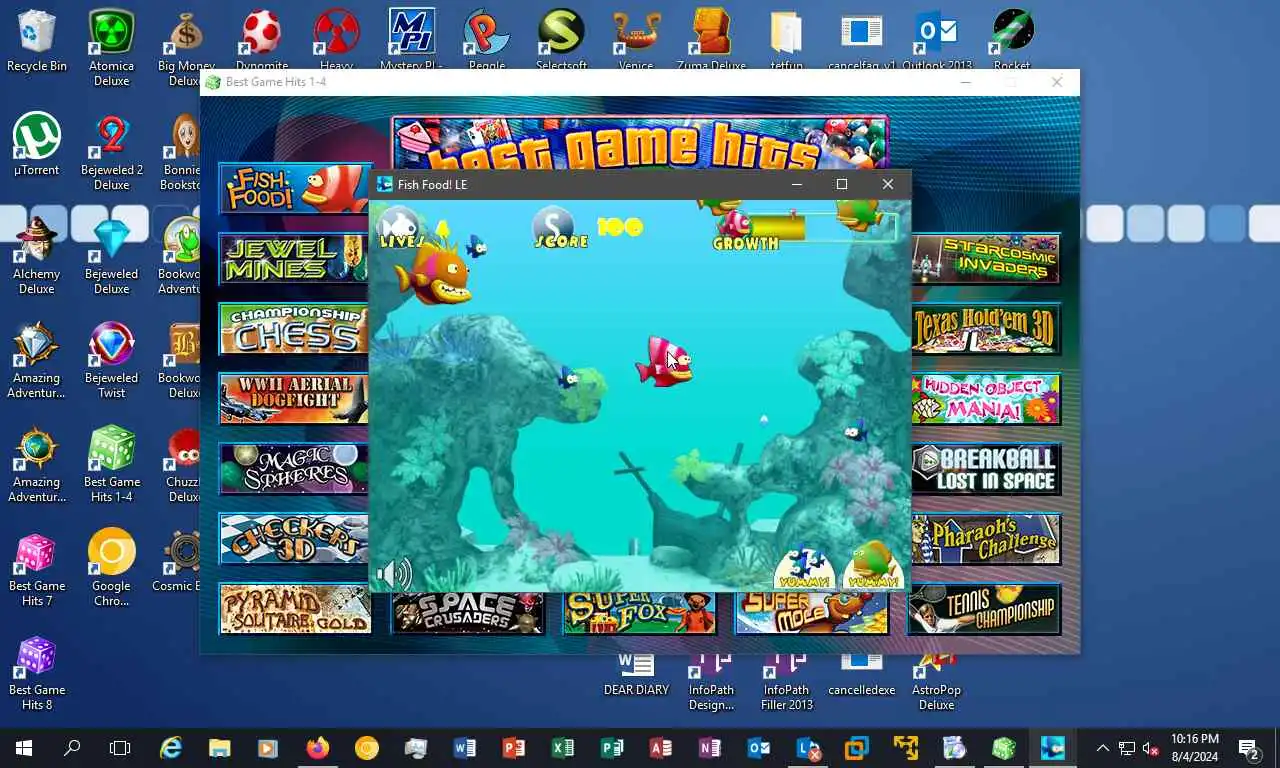Show hidden system tray icons
1280x768 pixels.
point(1102,748)
